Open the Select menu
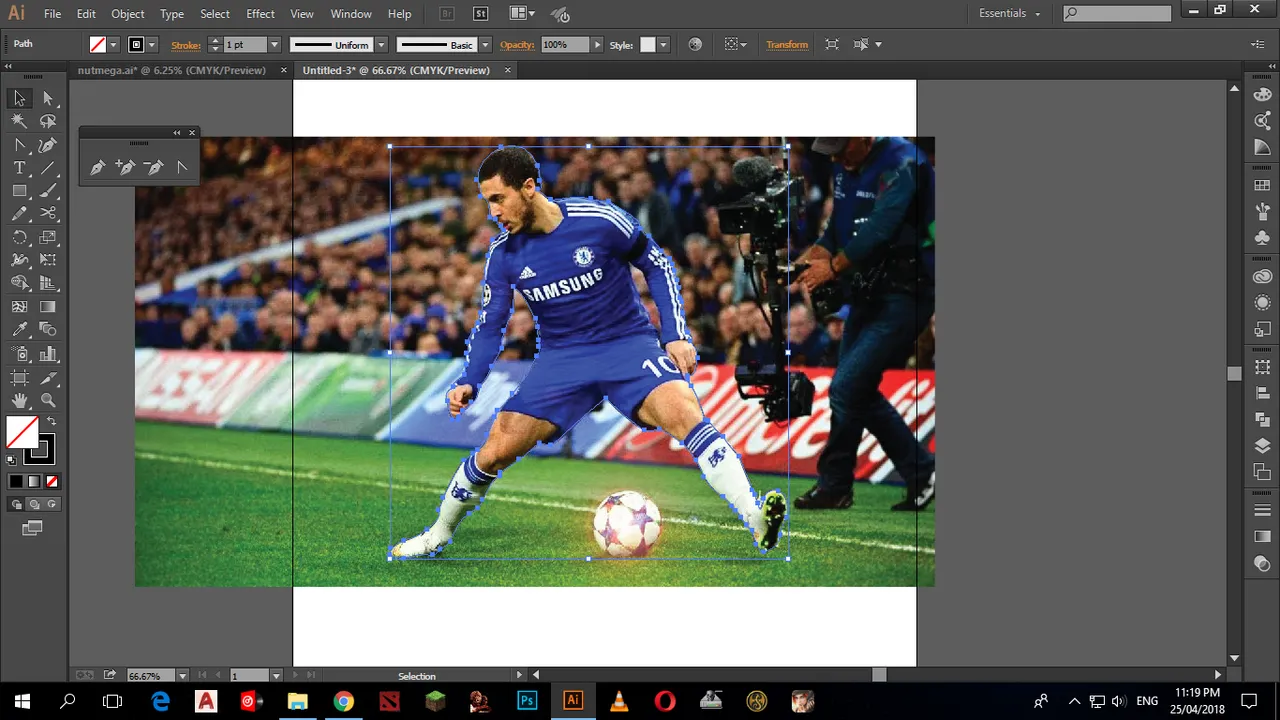This screenshot has height=720, width=1280. click(x=215, y=14)
